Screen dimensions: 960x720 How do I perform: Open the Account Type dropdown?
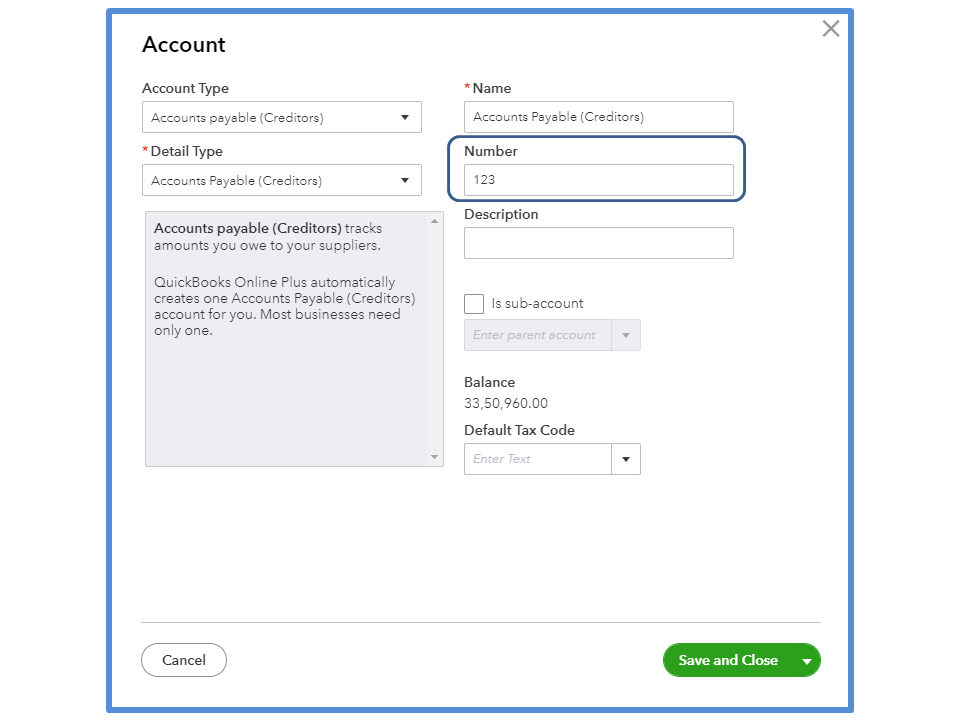click(281, 118)
